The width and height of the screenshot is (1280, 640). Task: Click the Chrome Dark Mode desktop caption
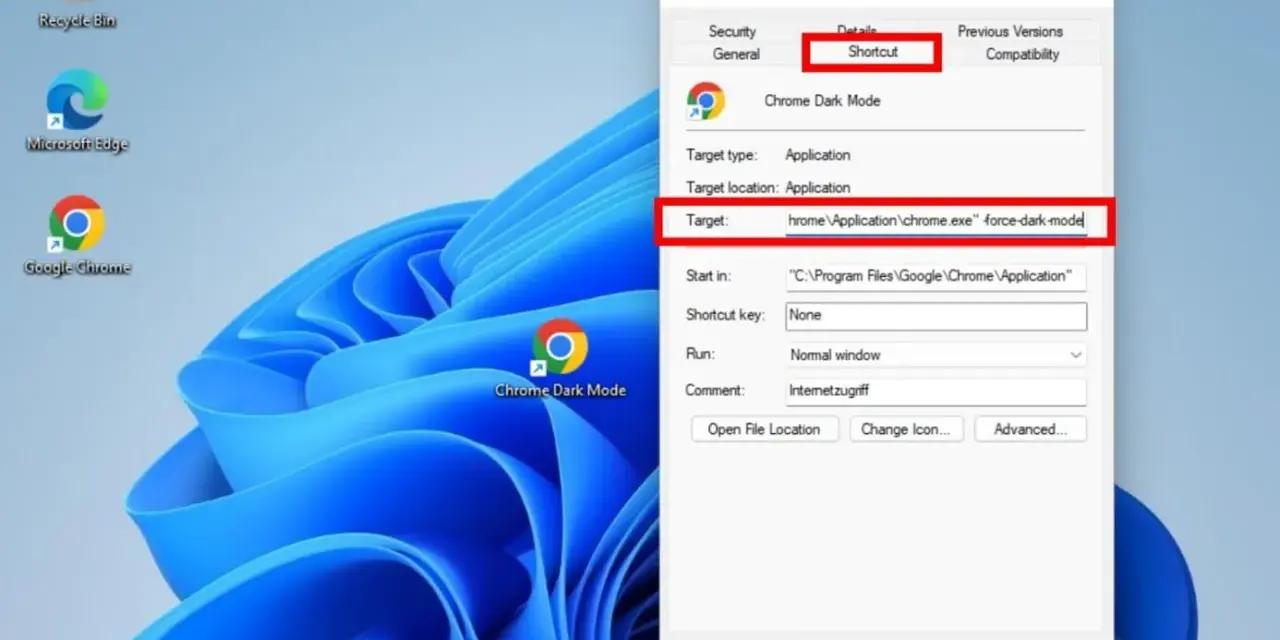(560, 390)
